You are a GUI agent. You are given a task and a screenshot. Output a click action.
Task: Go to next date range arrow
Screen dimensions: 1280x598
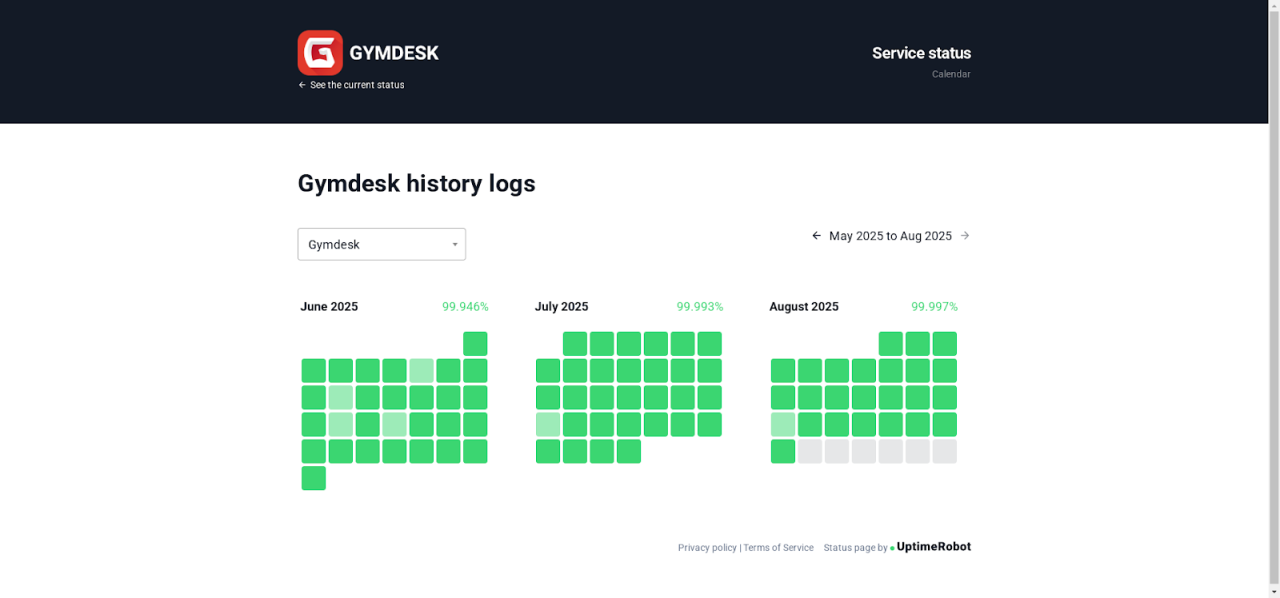pos(965,236)
